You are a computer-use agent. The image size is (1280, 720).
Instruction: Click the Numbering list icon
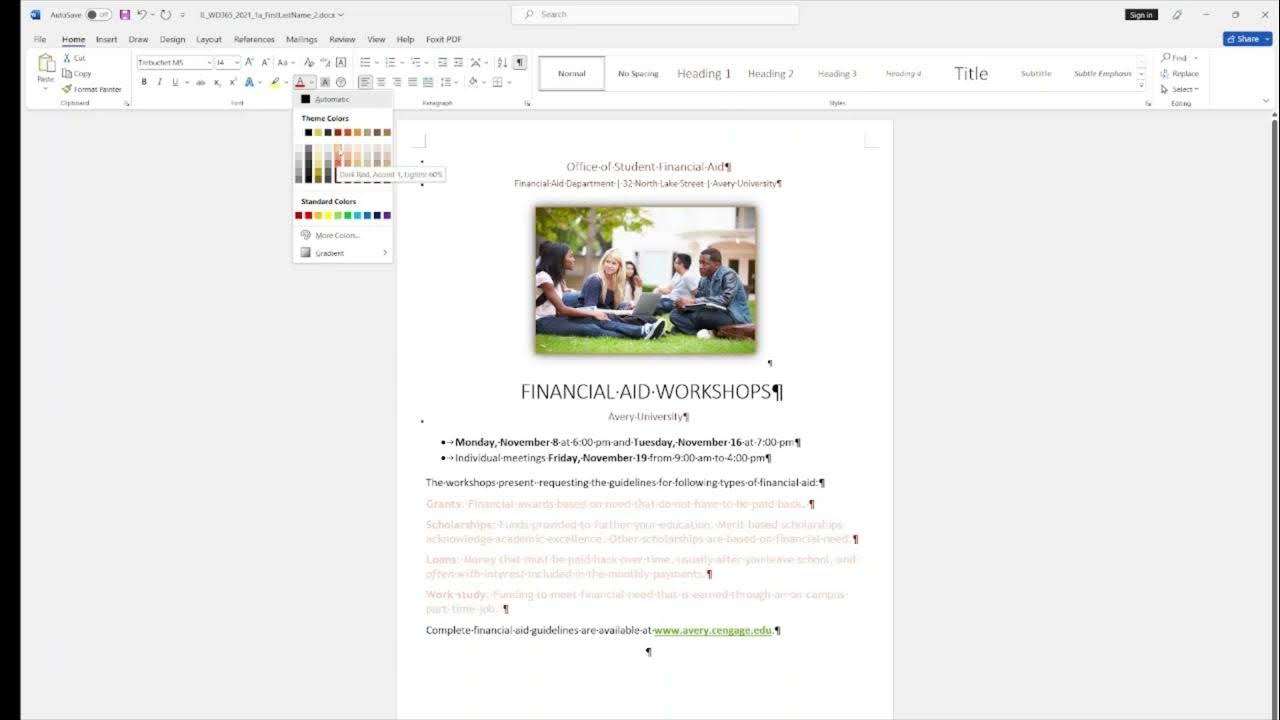pos(391,62)
